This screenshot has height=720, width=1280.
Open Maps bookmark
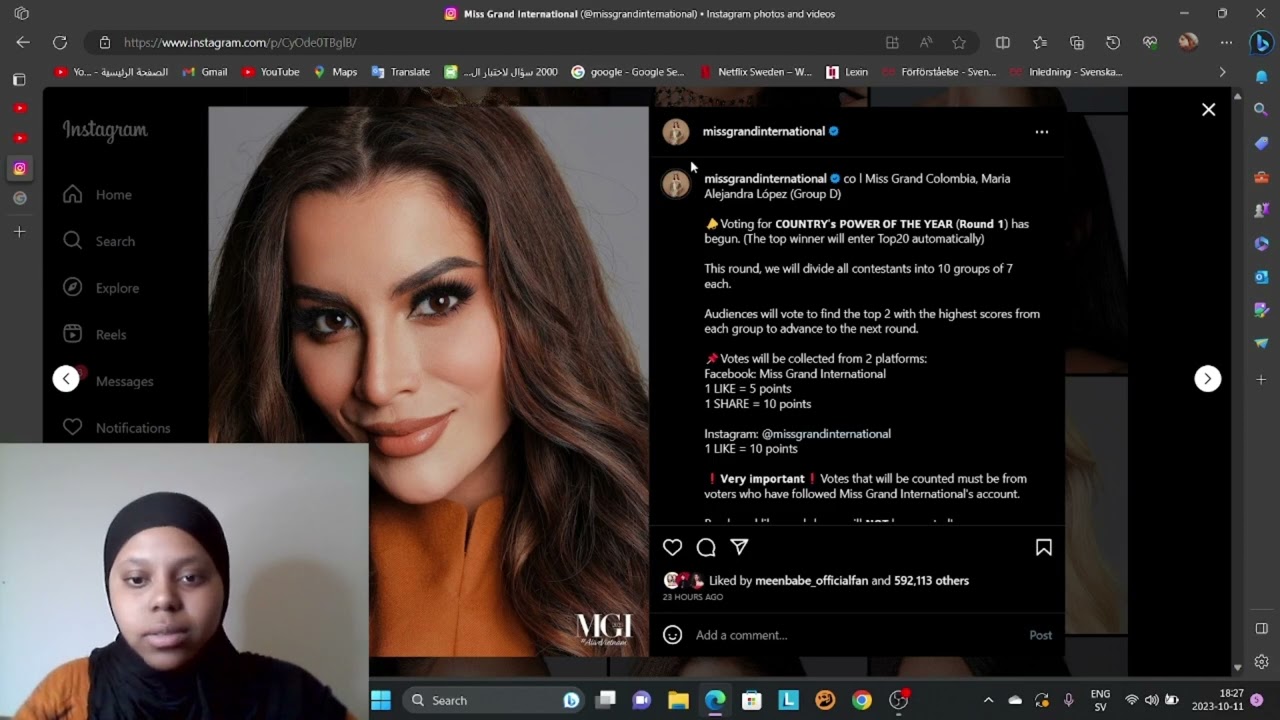335,72
